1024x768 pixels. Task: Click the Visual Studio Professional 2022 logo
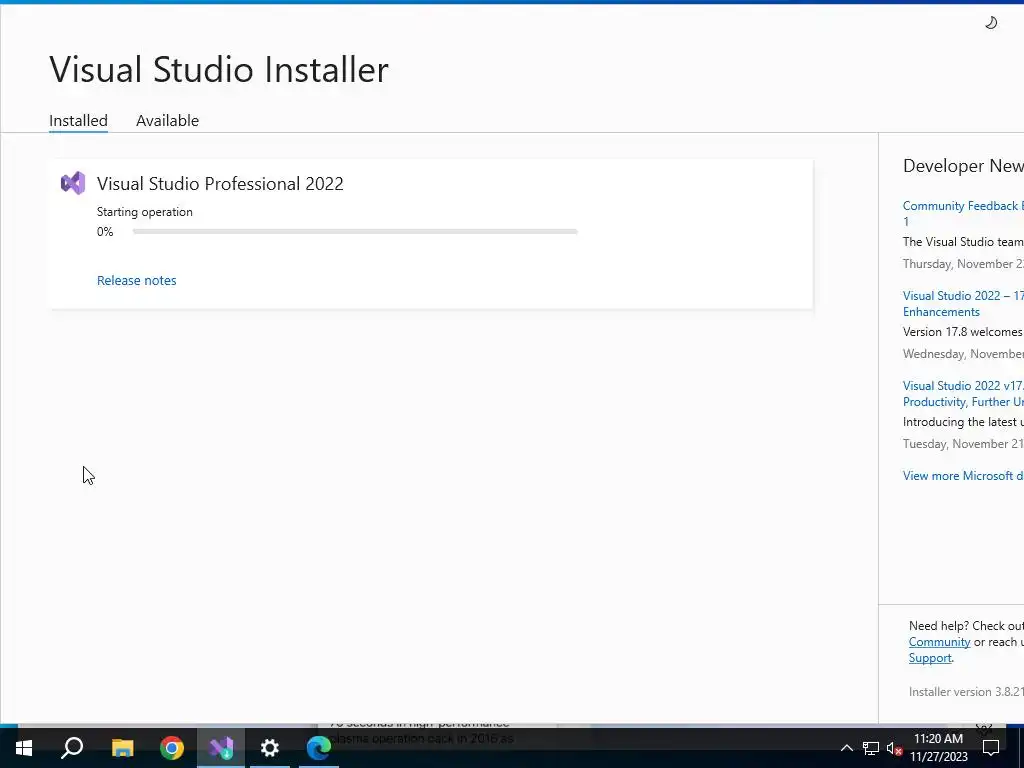pos(73,184)
